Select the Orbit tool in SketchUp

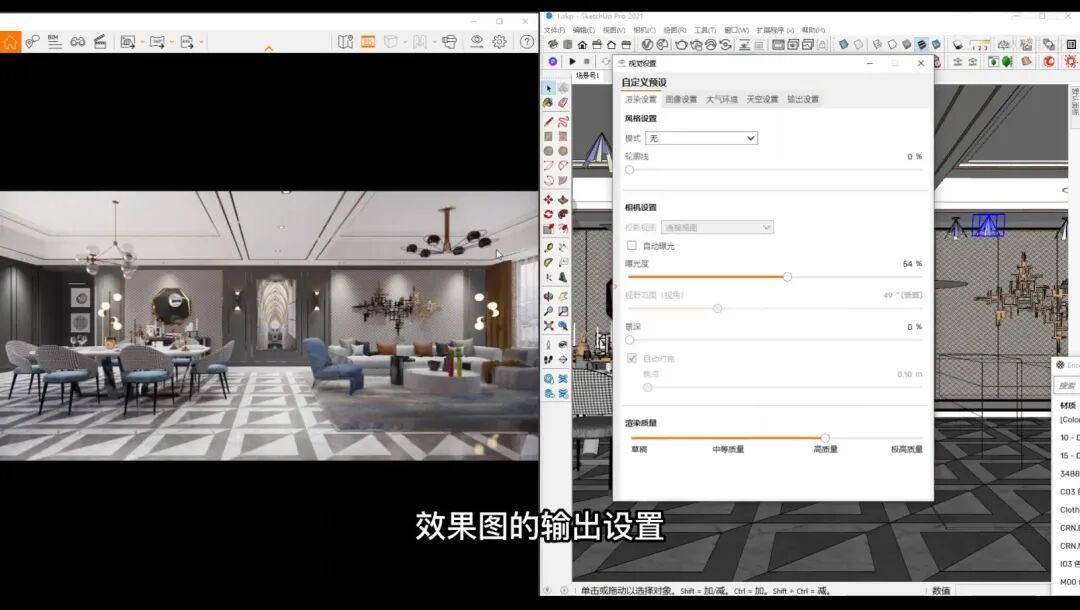click(x=548, y=296)
